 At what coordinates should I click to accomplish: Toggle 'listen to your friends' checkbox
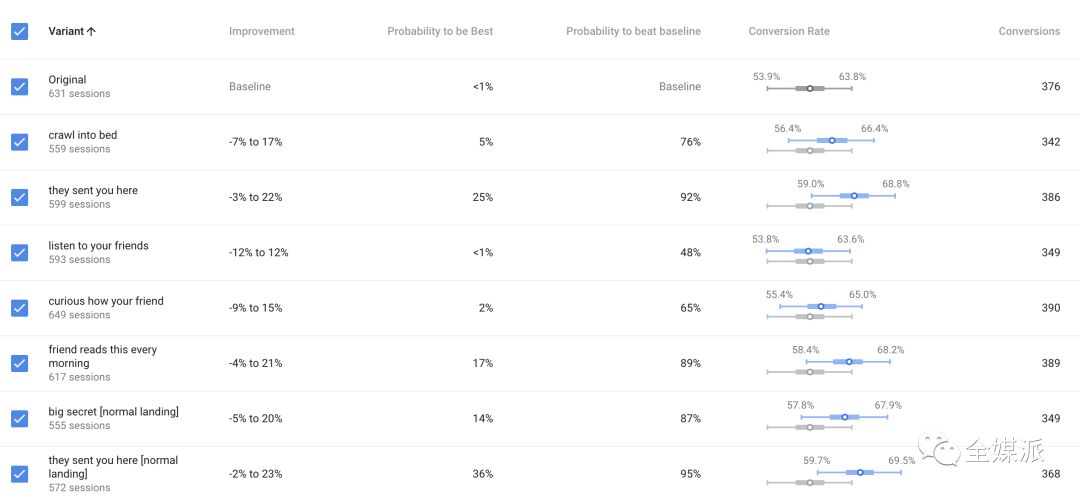(19, 253)
